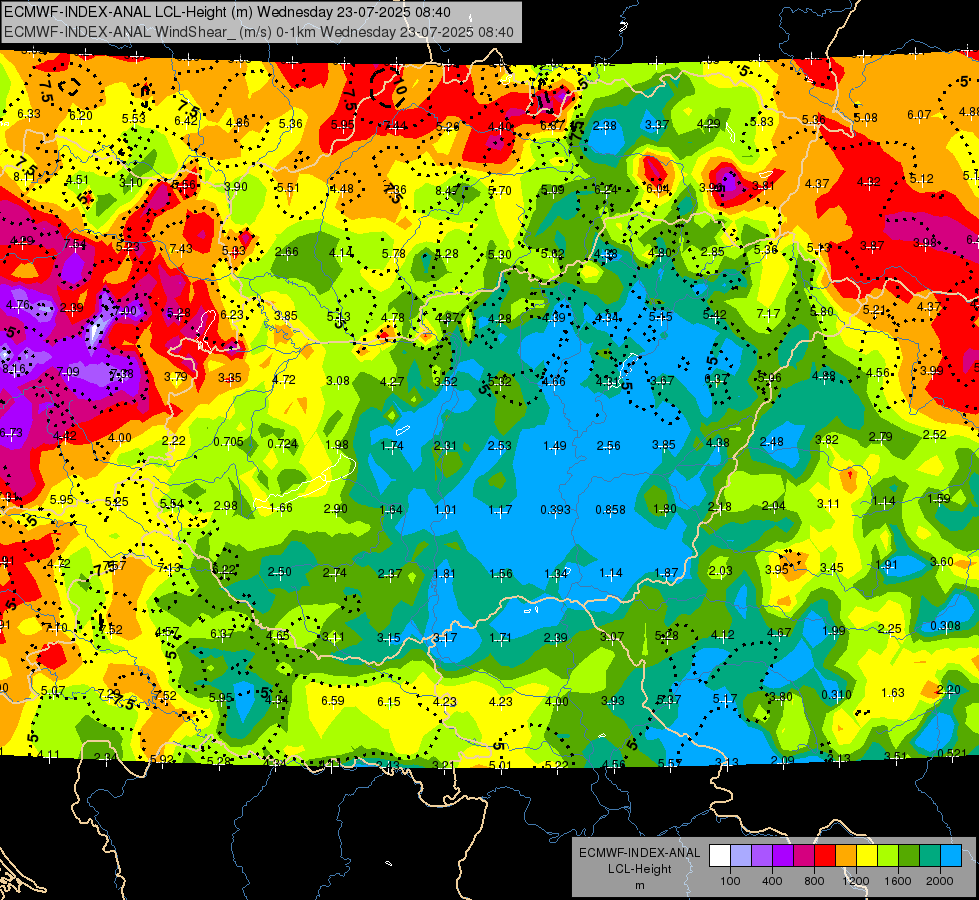Click the light lavender legend swatch
979x900 pixels.
tap(741, 856)
